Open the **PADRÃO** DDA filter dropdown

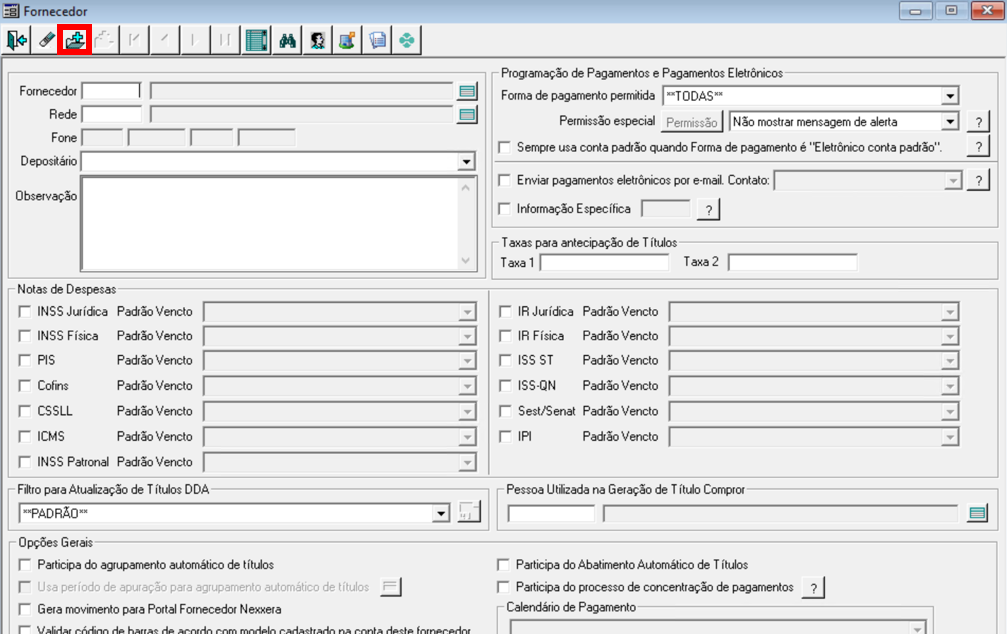(441, 513)
